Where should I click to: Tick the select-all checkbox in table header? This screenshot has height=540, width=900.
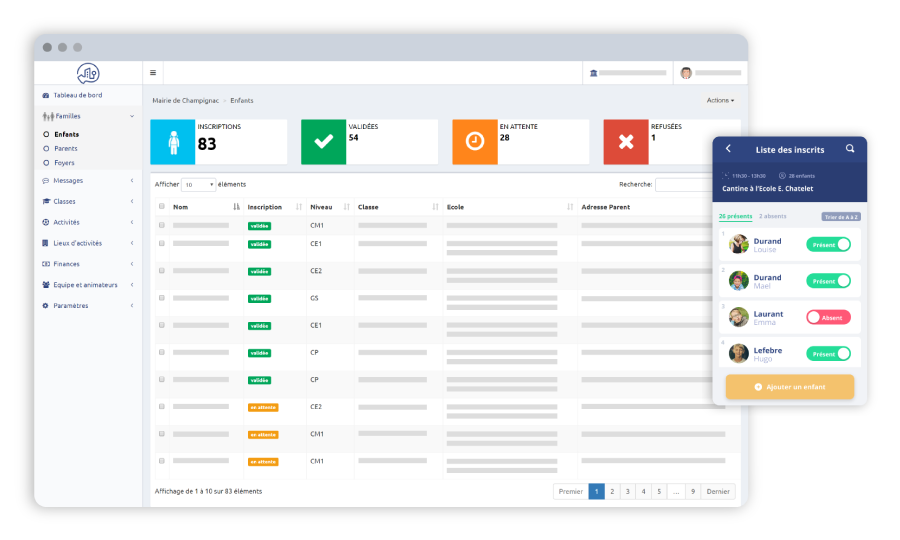pyautogui.click(x=162, y=207)
